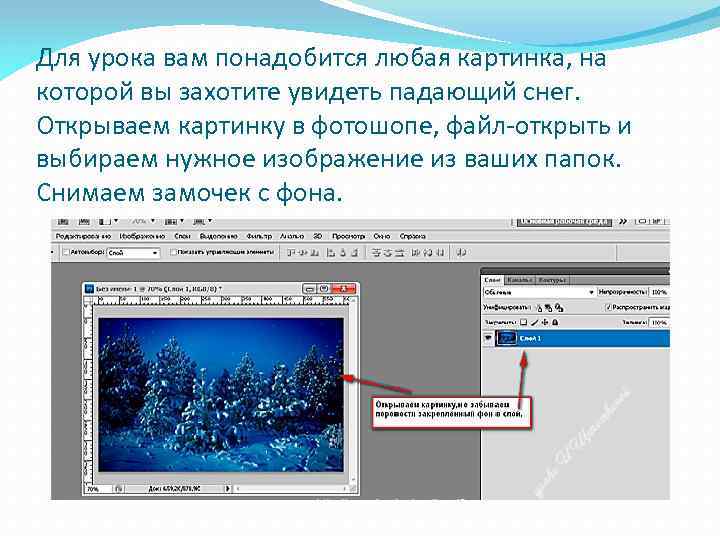Toggle lock all padlock icon
Screen dimensions: 720x540
click(555, 322)
